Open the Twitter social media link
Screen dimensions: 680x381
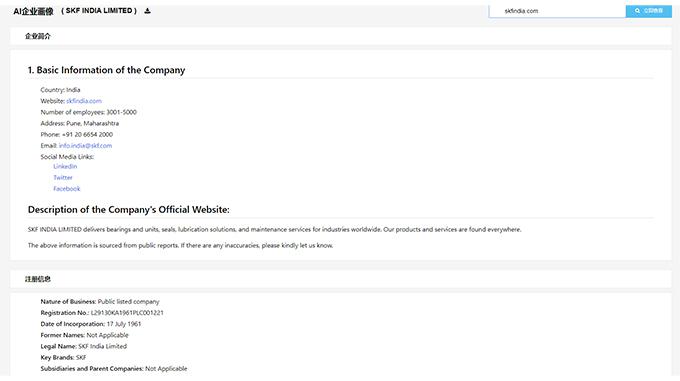(x=63, y=178)
